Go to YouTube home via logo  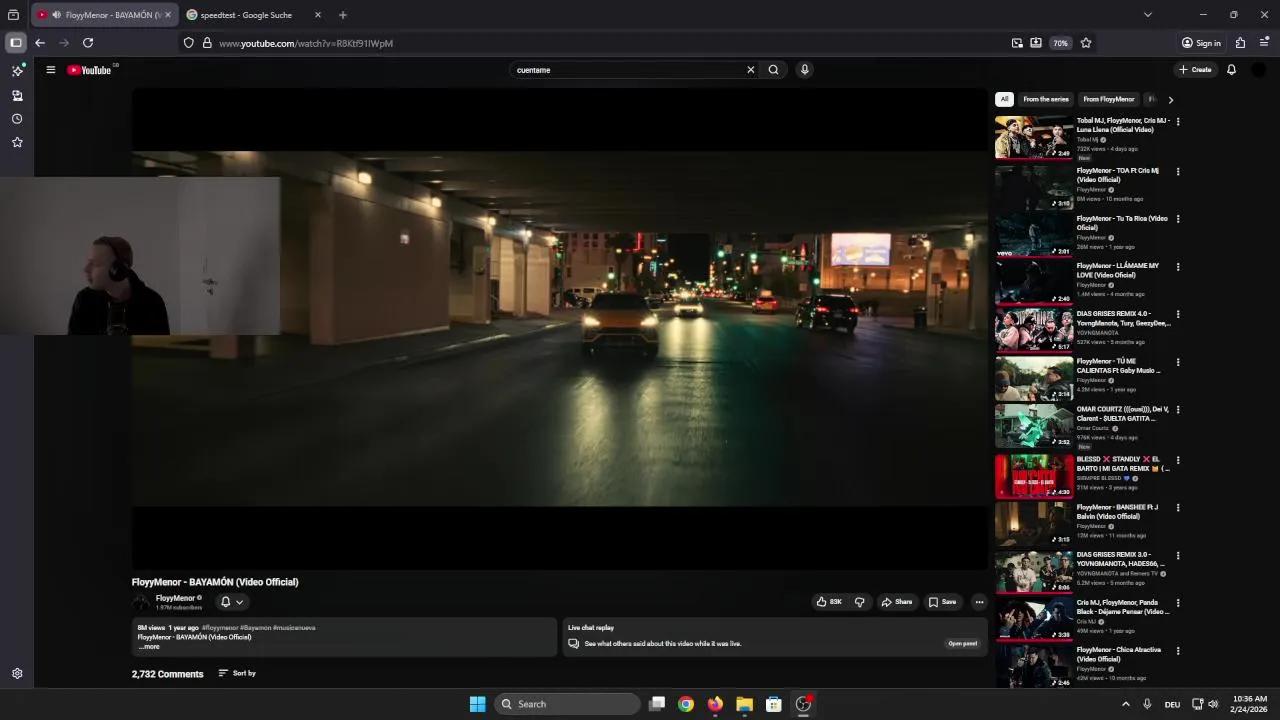[x=90, y=70]
